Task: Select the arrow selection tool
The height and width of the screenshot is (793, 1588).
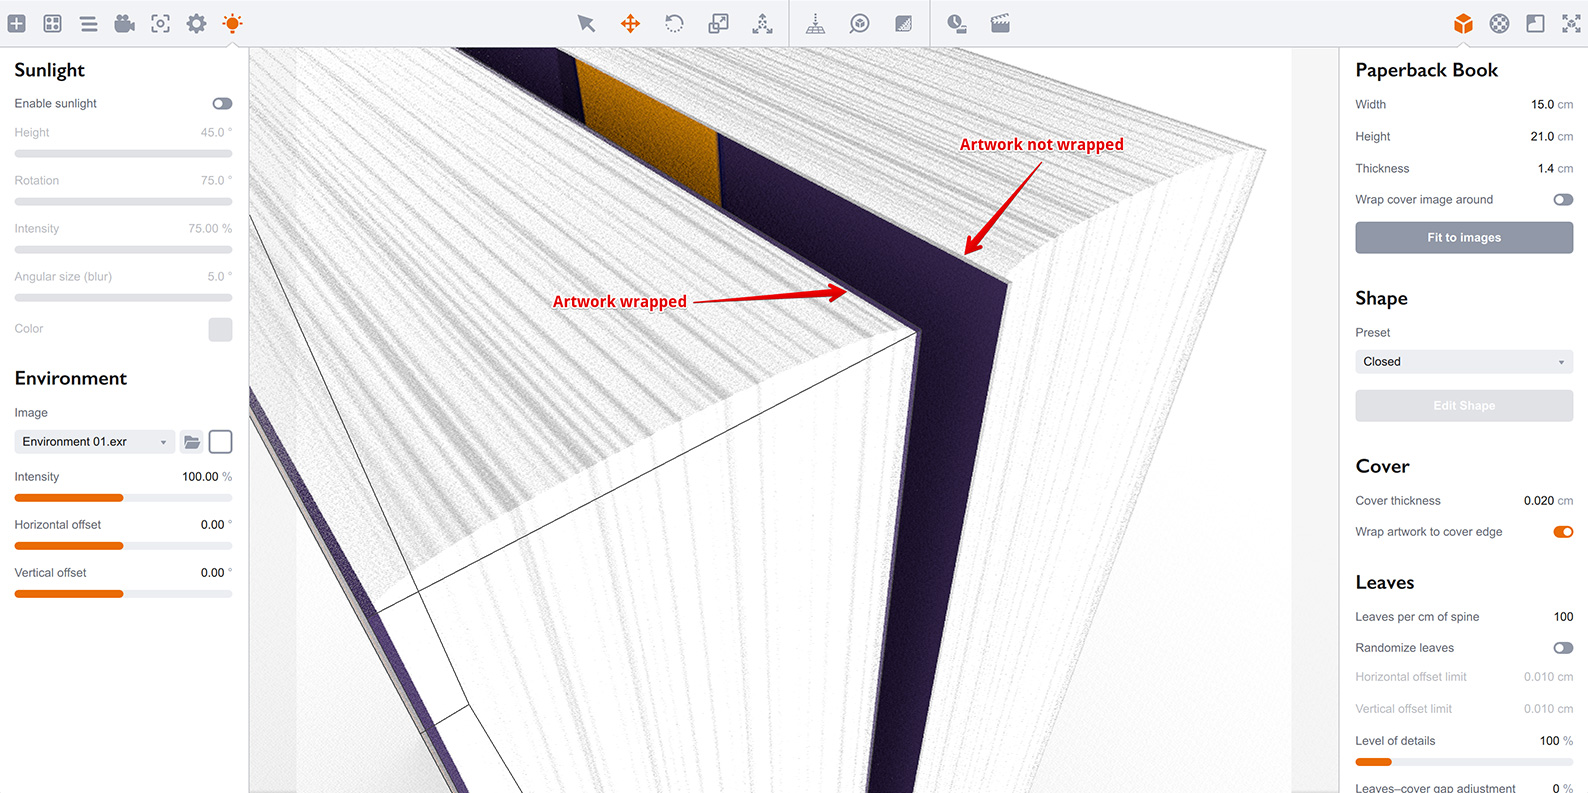Action: (586, 23)
